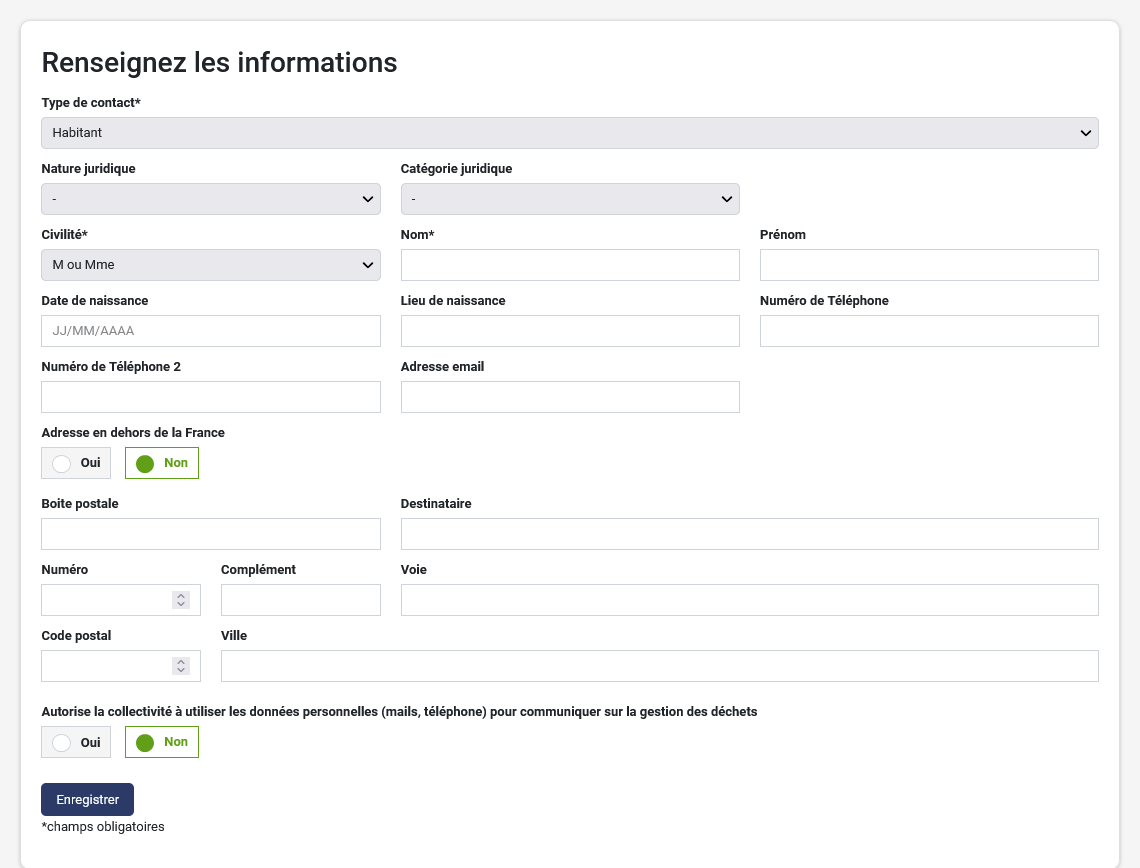The height and width of the screenshot is (868, 1140).
Task: Select Oui for address outside France
Action: [x=76, y=463]
